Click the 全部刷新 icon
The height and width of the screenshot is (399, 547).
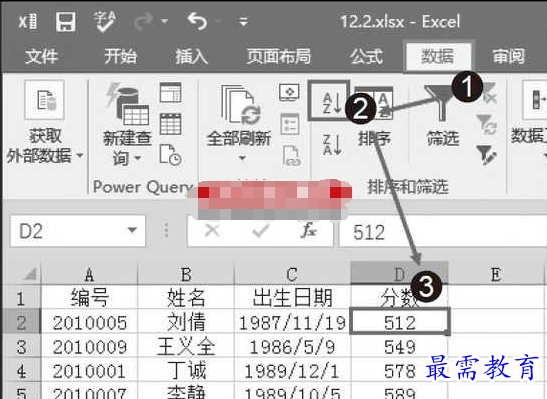pyautogui.click(x=241, y=105)
